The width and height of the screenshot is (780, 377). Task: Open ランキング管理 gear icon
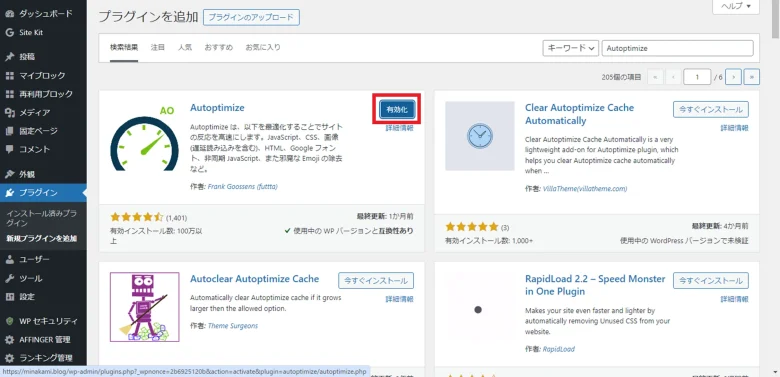pos(9,358)
